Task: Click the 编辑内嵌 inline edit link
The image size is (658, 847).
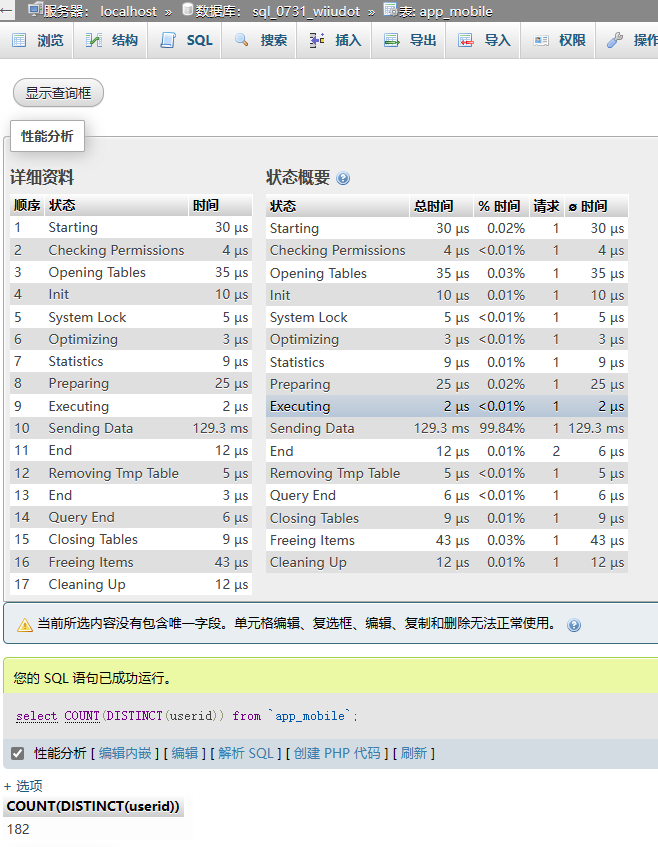Action: click(126, 753)
